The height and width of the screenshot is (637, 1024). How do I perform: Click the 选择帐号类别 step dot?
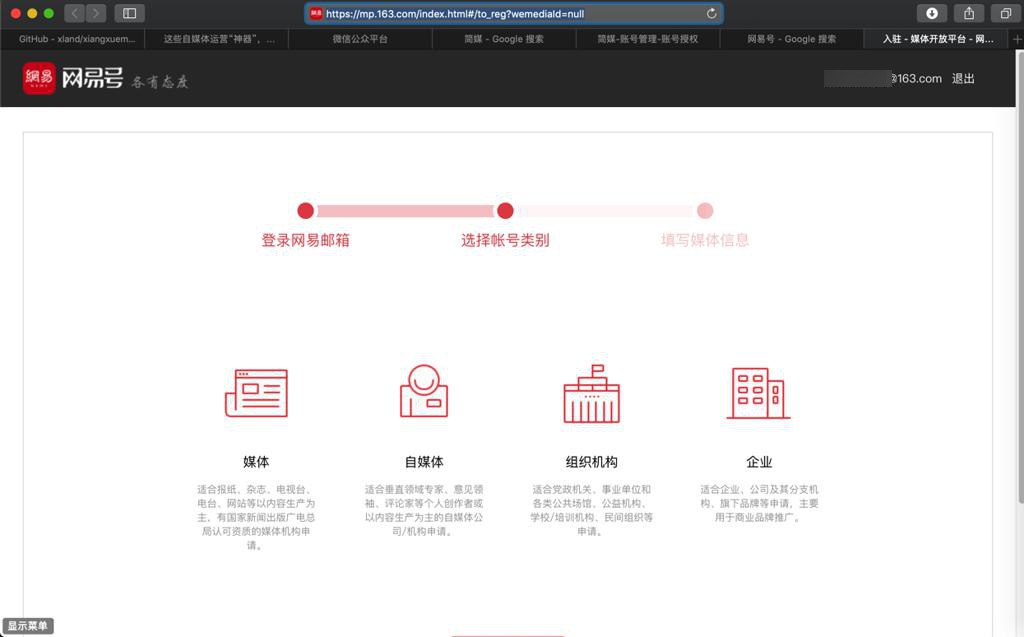point(505,210)
